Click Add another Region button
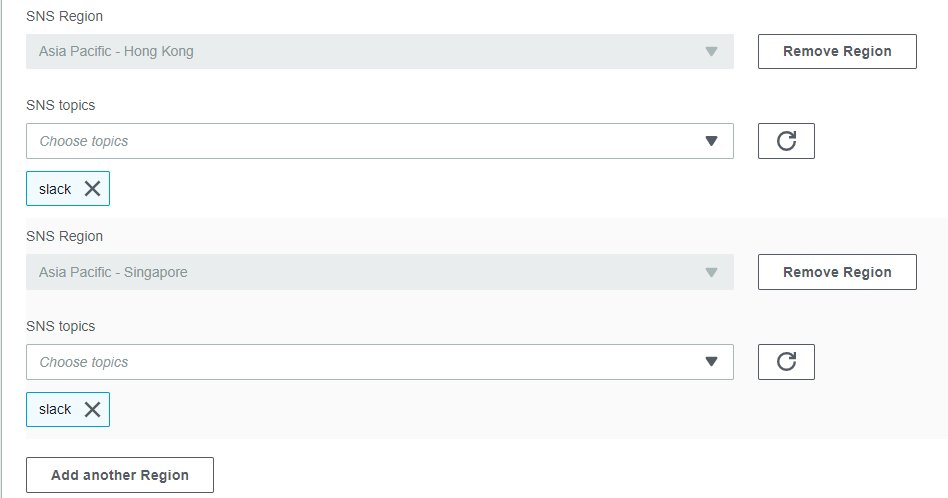948x498 pixels. (120, 475)
